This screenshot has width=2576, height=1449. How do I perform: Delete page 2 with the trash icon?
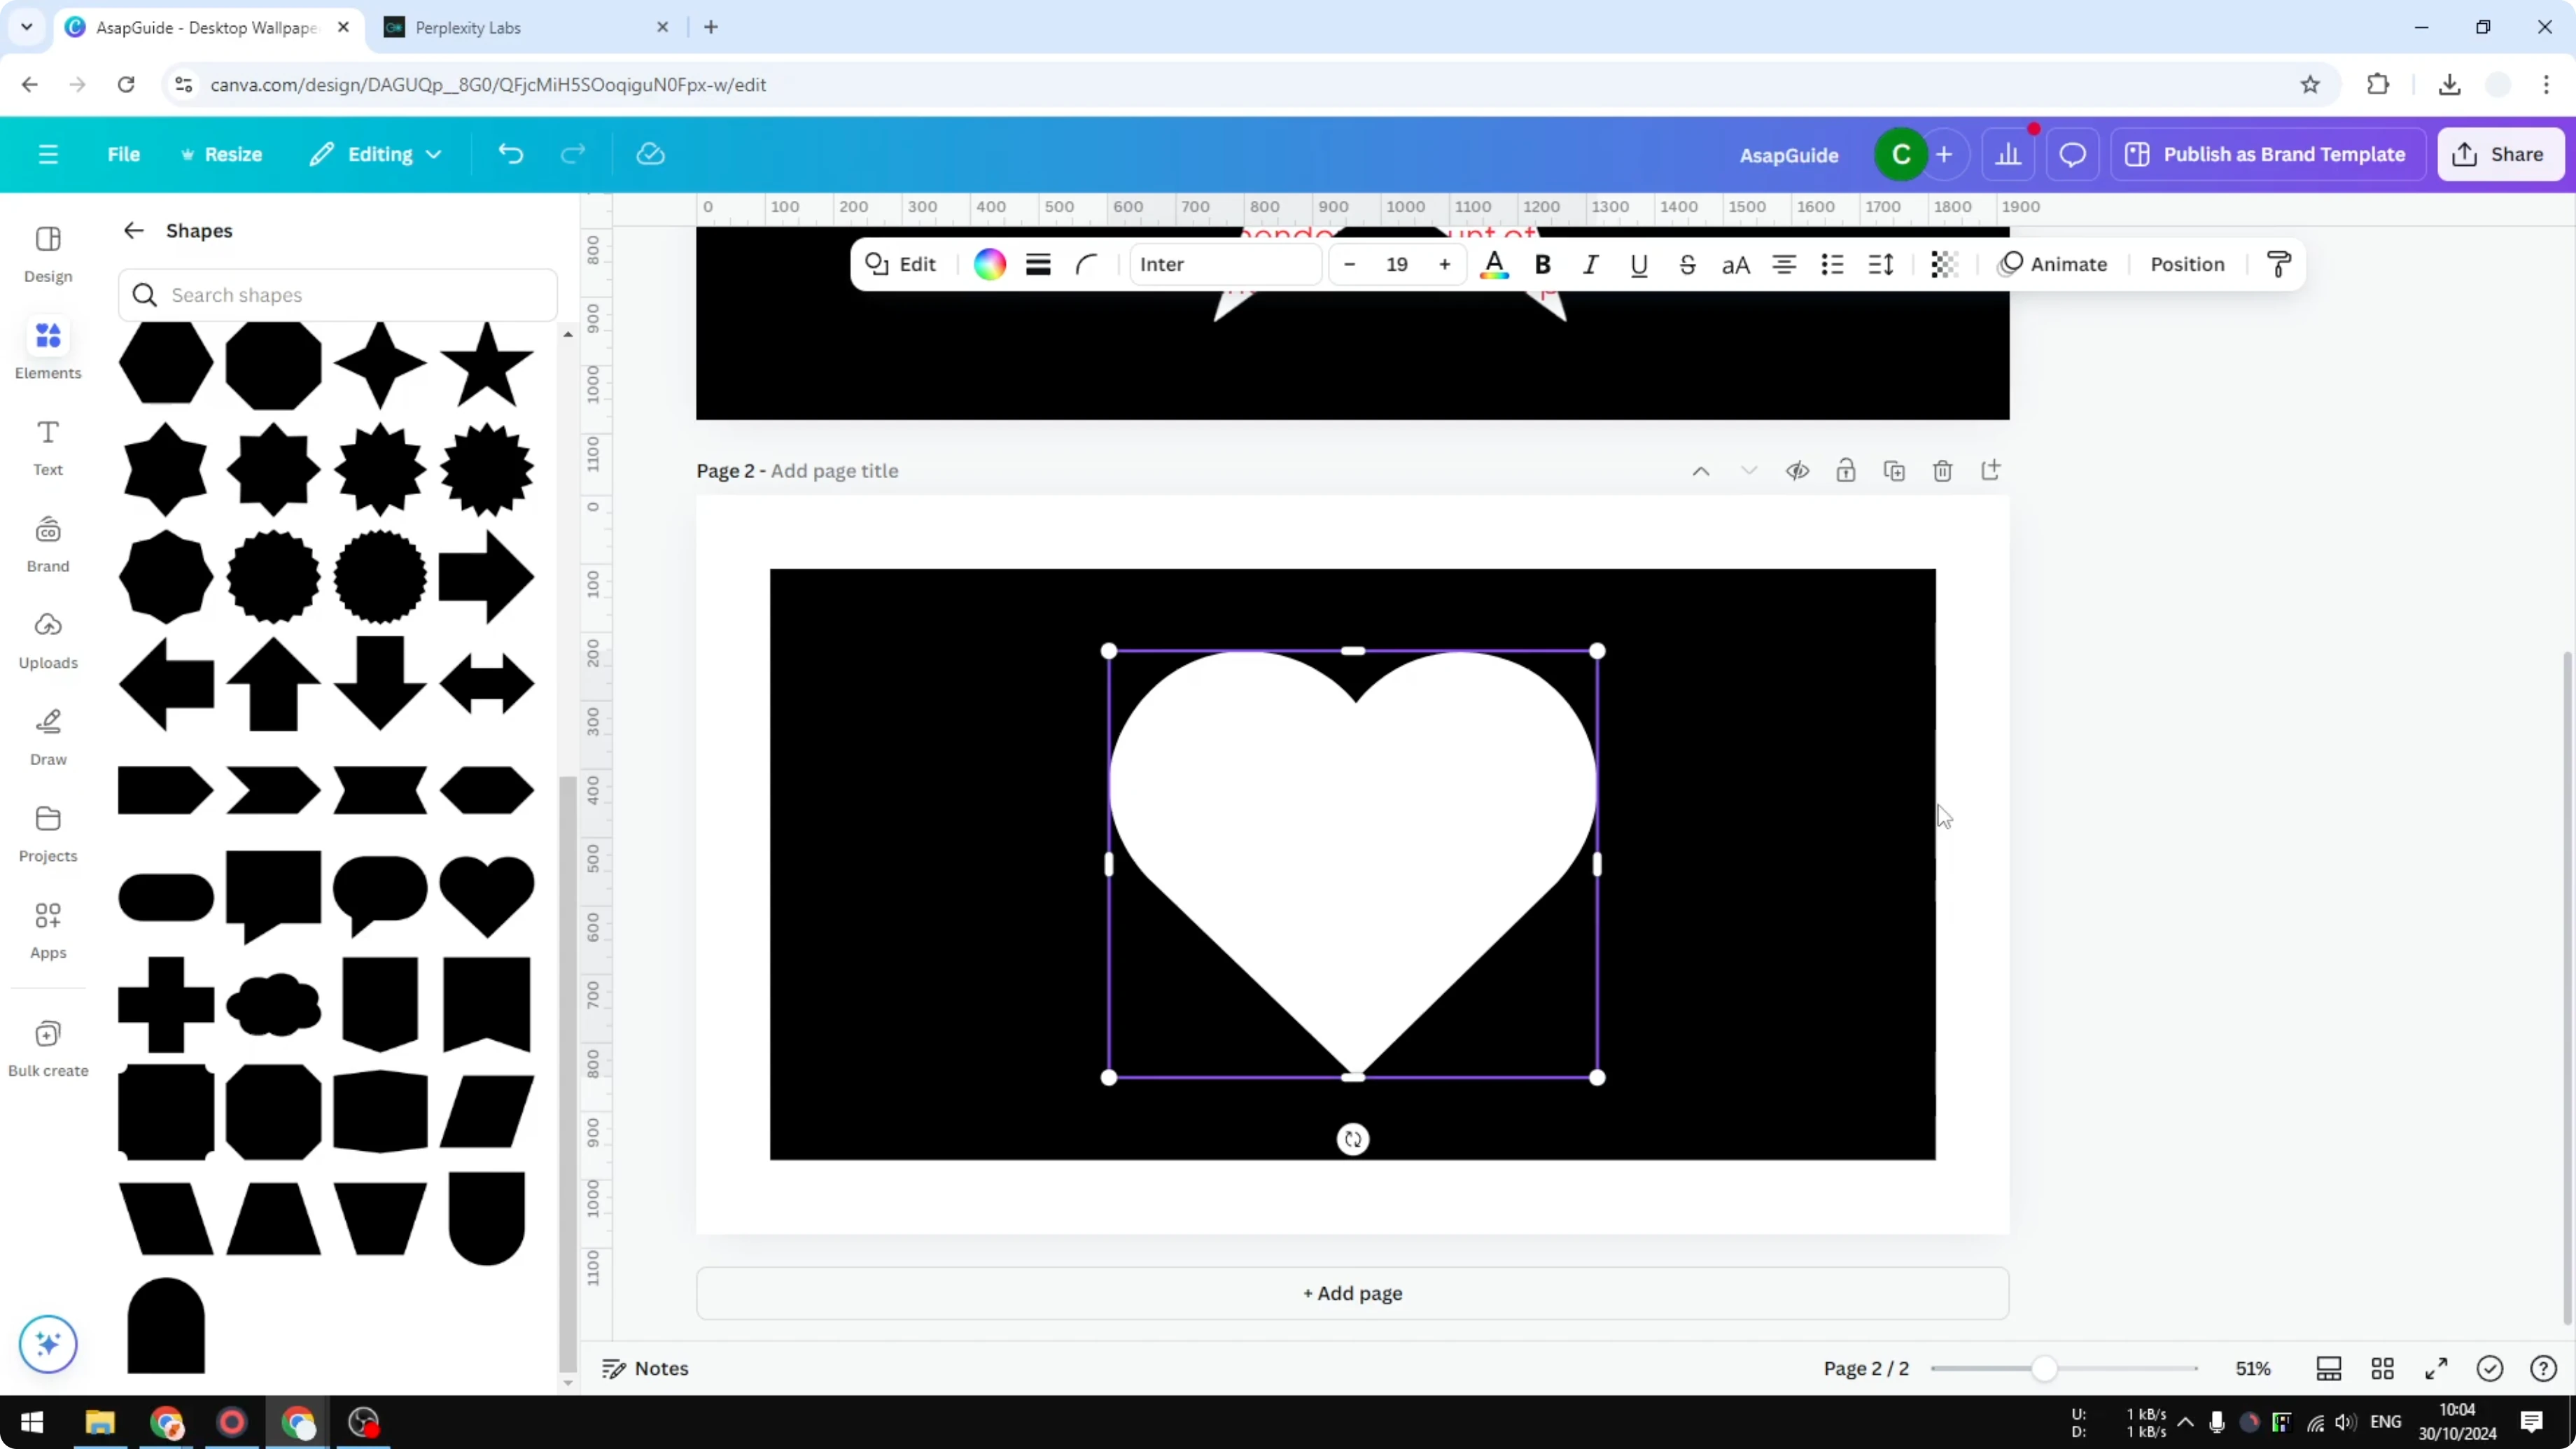click(1943, 470)
